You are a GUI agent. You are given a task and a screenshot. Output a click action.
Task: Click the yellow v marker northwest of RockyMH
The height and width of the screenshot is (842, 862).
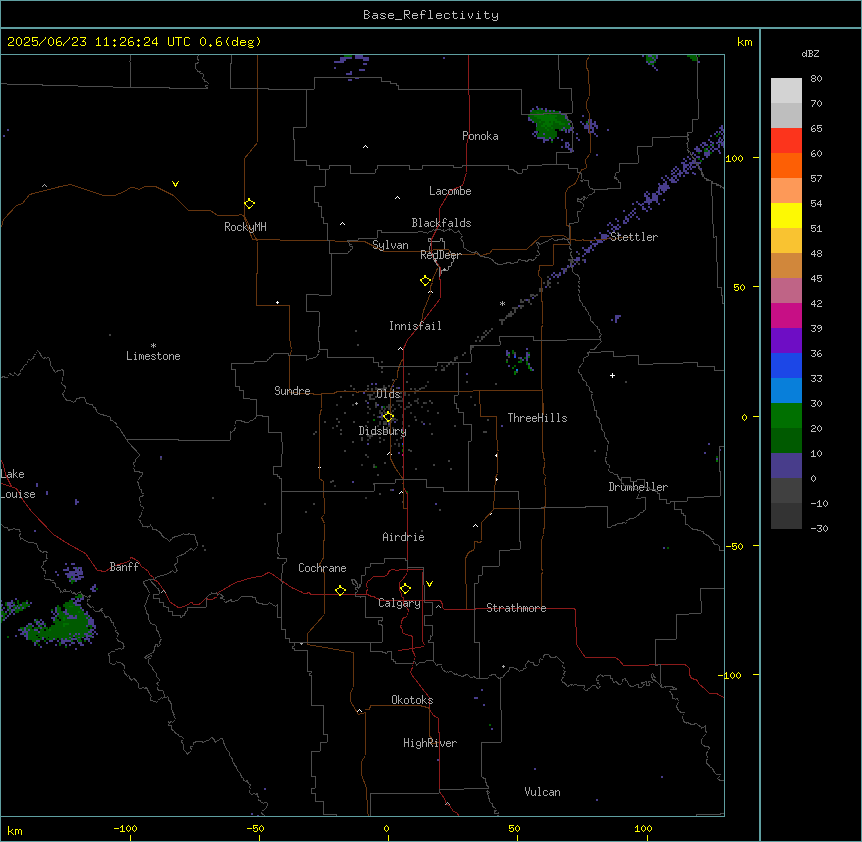(x=175, y=184)
